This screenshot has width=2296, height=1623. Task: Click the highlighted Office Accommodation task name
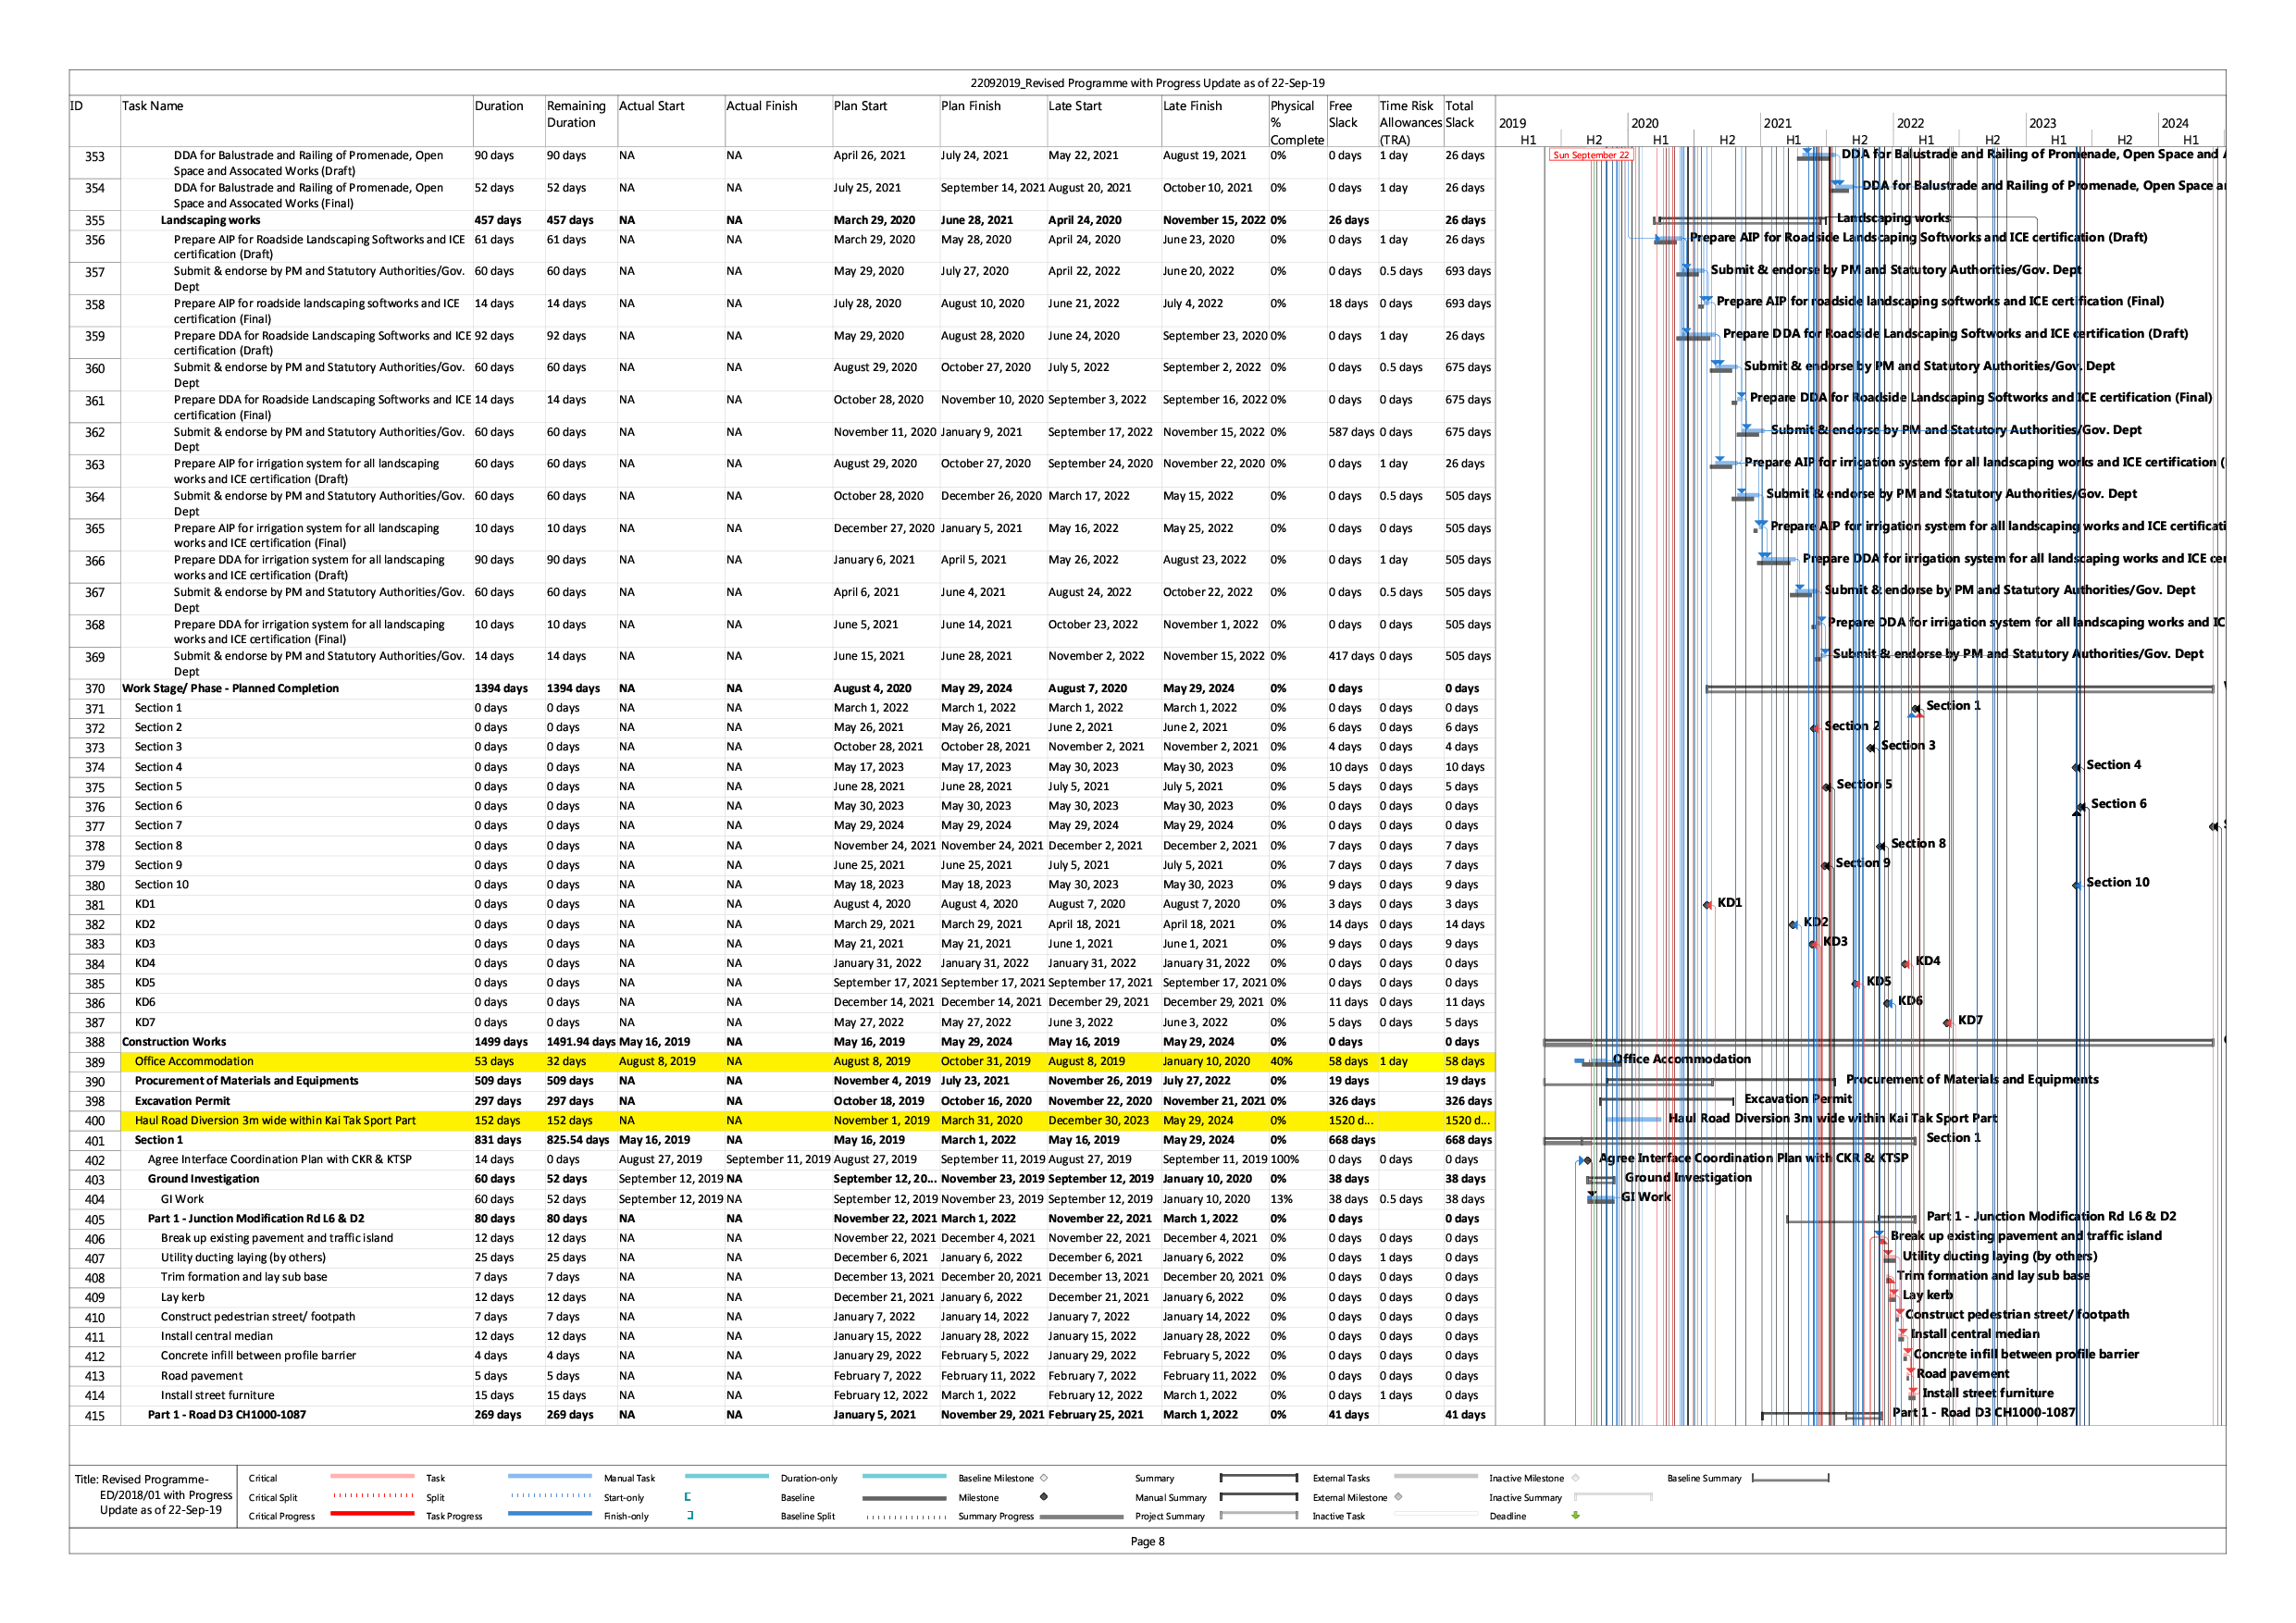pos(194,1061)
